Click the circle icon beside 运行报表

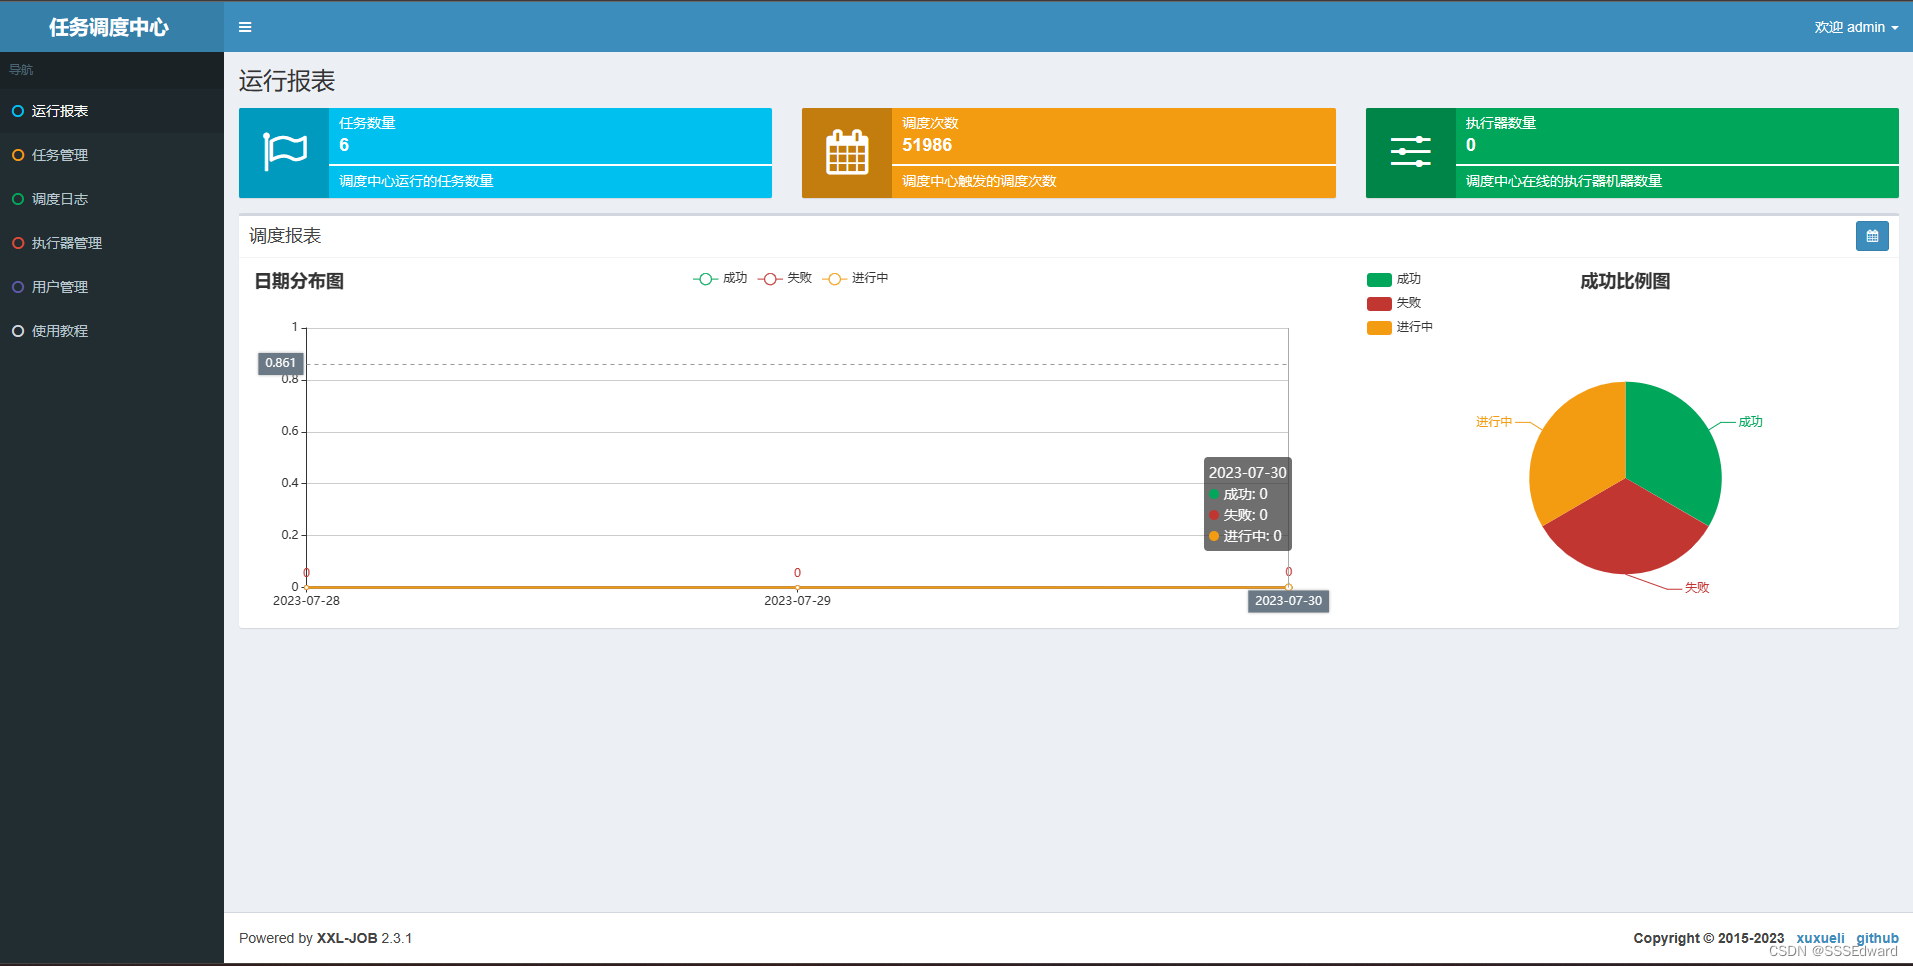(x=18, y=111)
